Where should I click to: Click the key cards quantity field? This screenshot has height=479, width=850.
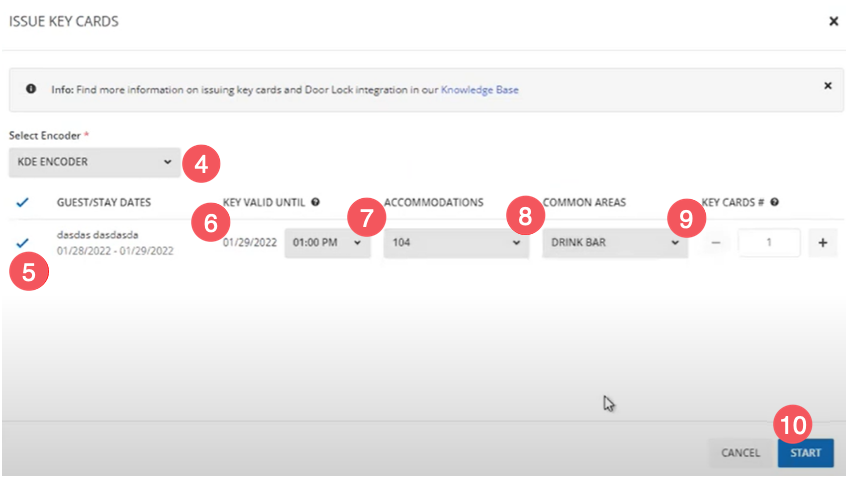point(768,243)
